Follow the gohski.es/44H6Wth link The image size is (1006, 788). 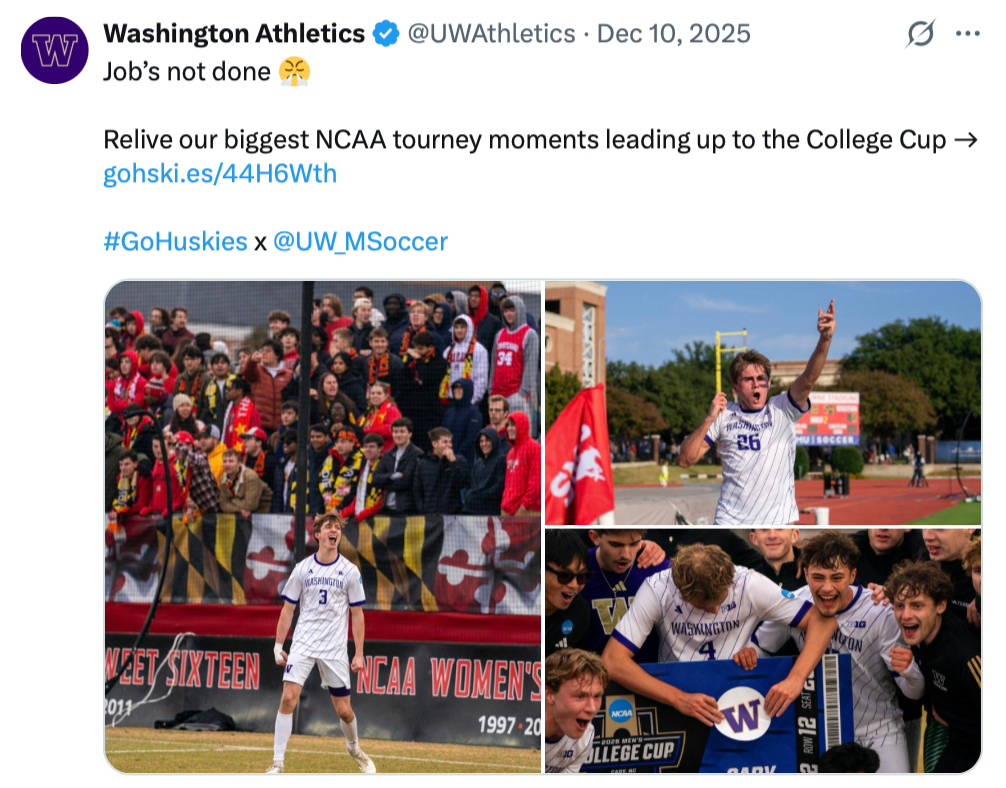[220, 174]
